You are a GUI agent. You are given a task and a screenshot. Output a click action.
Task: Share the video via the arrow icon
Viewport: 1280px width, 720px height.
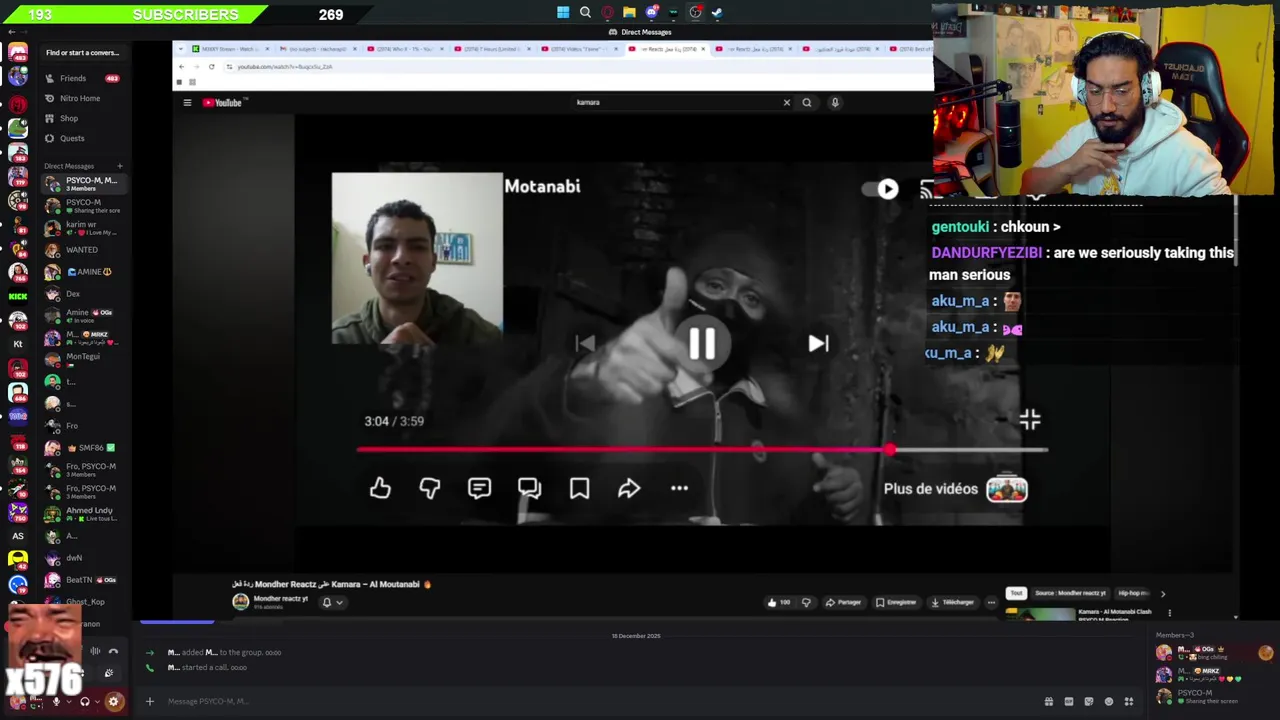coord(629,488)
